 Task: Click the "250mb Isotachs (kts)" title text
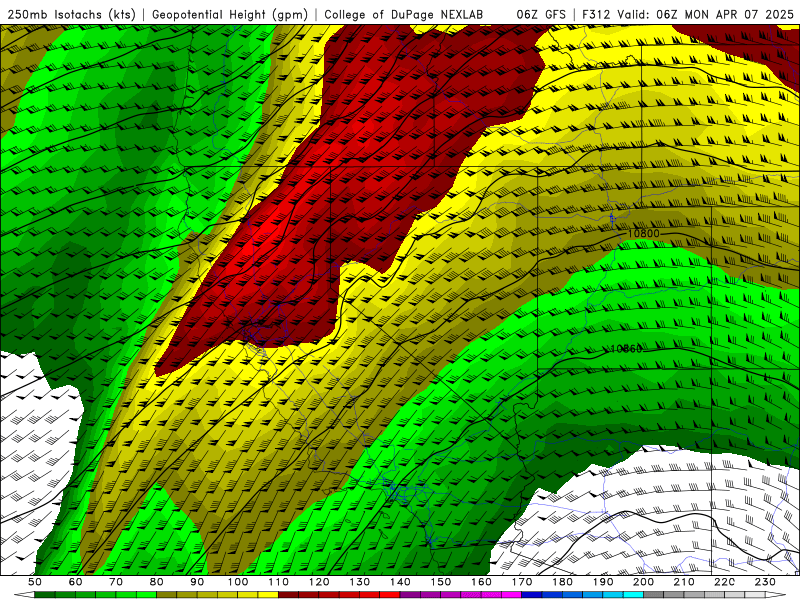(71, 14)
